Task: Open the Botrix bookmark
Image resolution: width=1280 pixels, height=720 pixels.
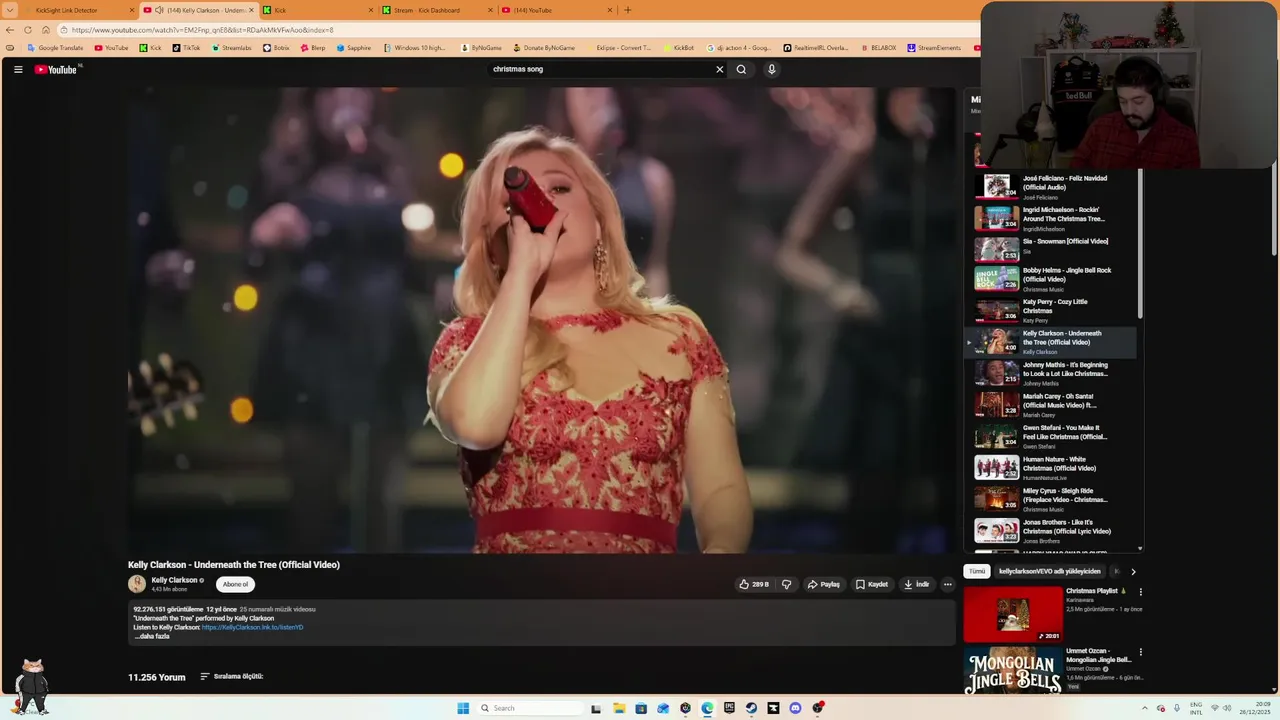Action: [x=276, y=48]
